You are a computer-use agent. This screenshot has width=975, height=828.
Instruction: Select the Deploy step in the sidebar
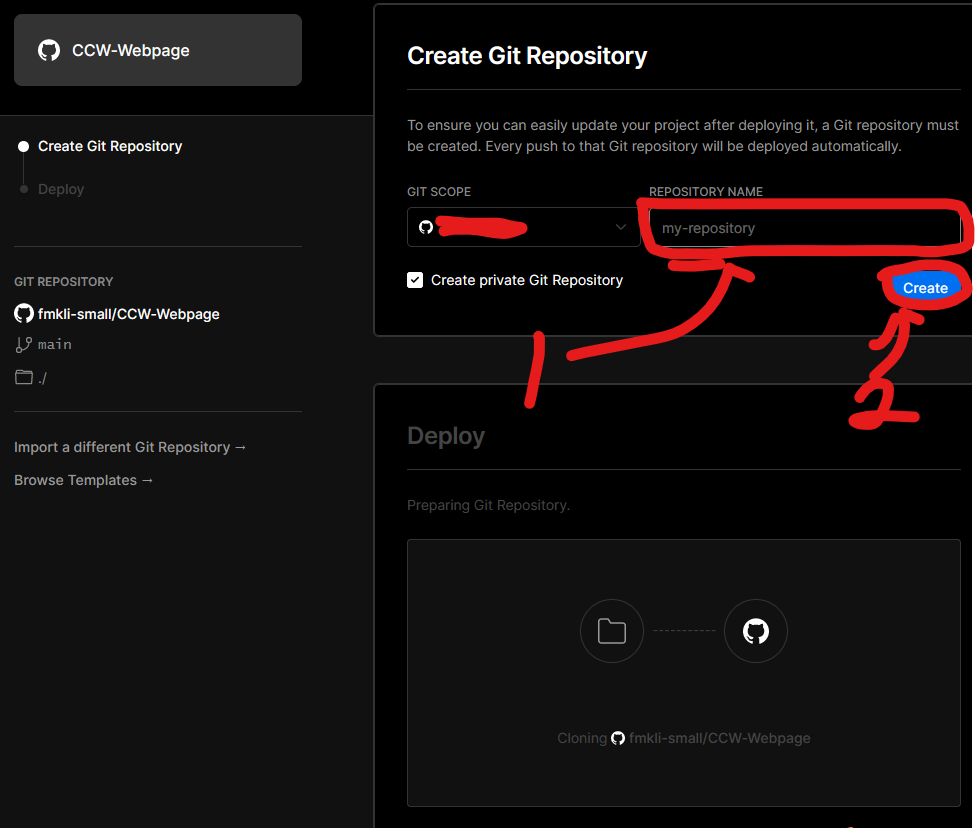point(61,189)
